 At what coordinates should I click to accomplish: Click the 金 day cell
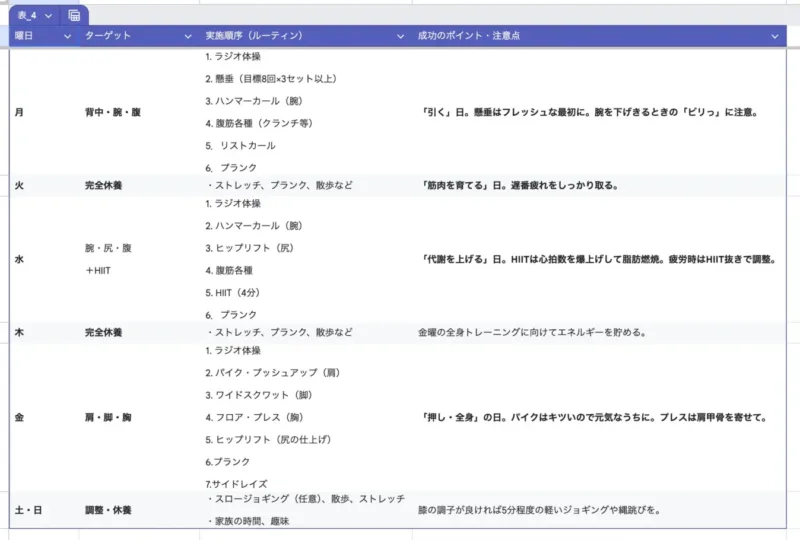point(20,417)
